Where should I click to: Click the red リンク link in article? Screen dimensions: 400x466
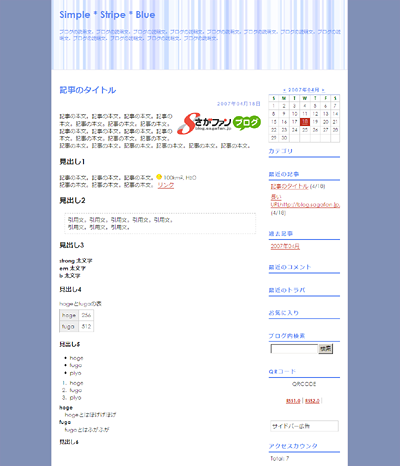[166, 185]
